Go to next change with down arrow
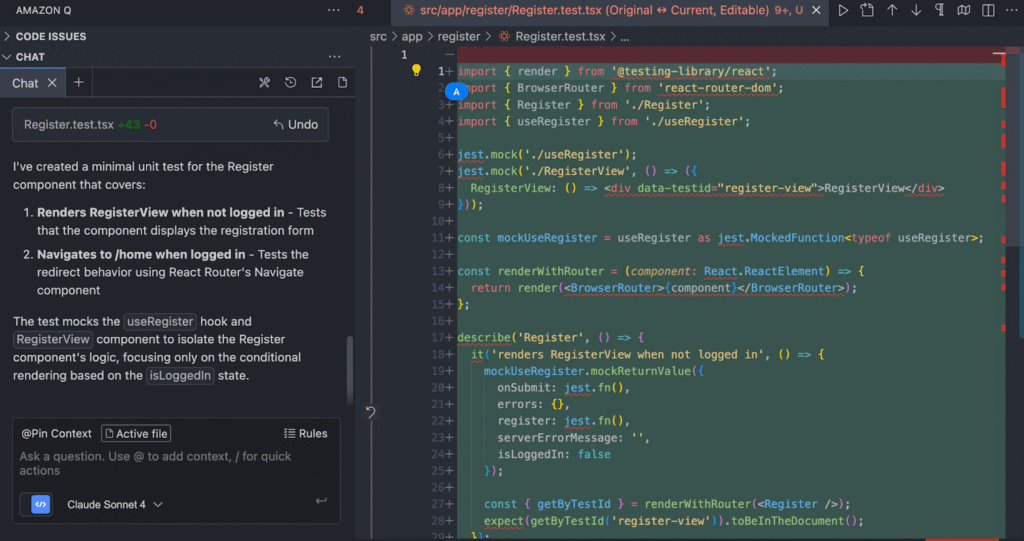The height and width of the screenshot is (541, 1024). 916,10
